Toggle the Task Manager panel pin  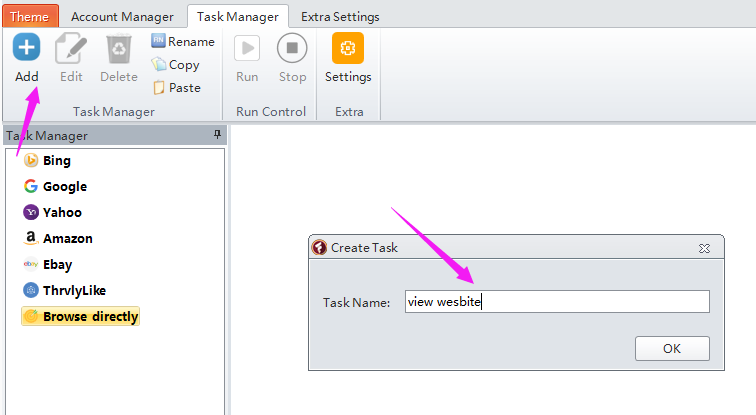pyautogui.click(x=217, y=135)
